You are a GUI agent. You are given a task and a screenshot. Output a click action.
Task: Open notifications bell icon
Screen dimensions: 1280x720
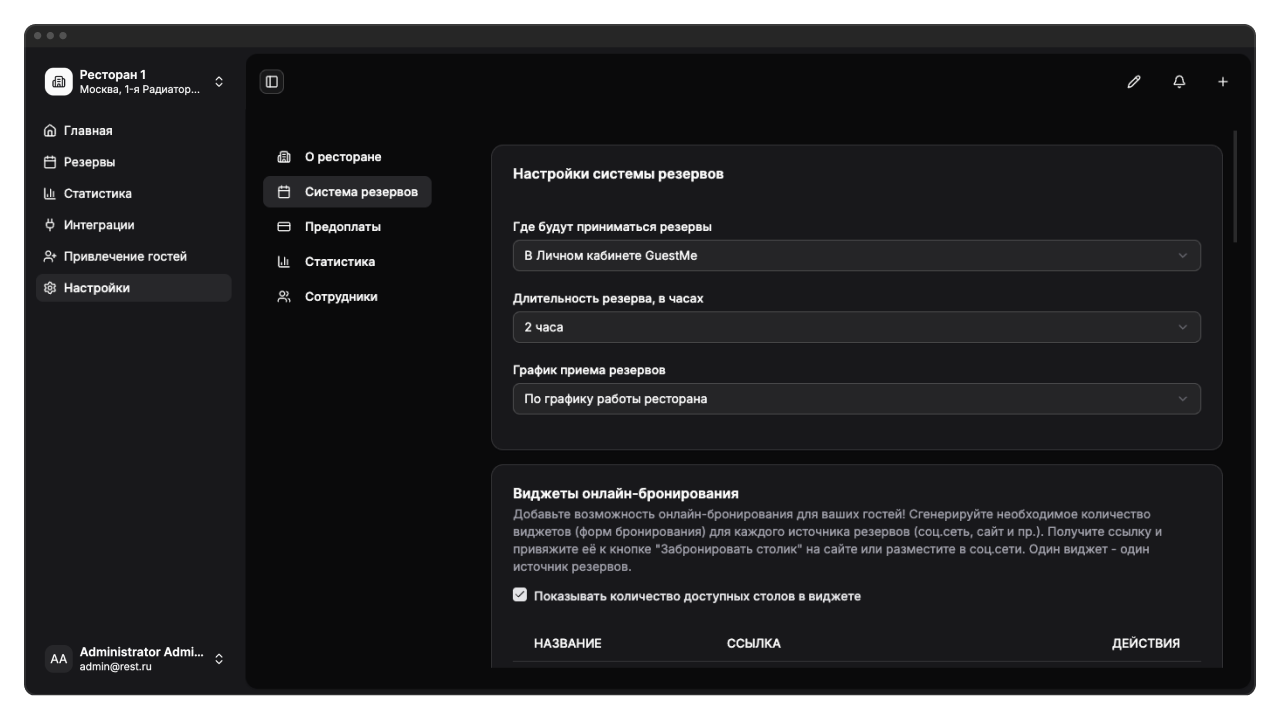point(1179,82)
